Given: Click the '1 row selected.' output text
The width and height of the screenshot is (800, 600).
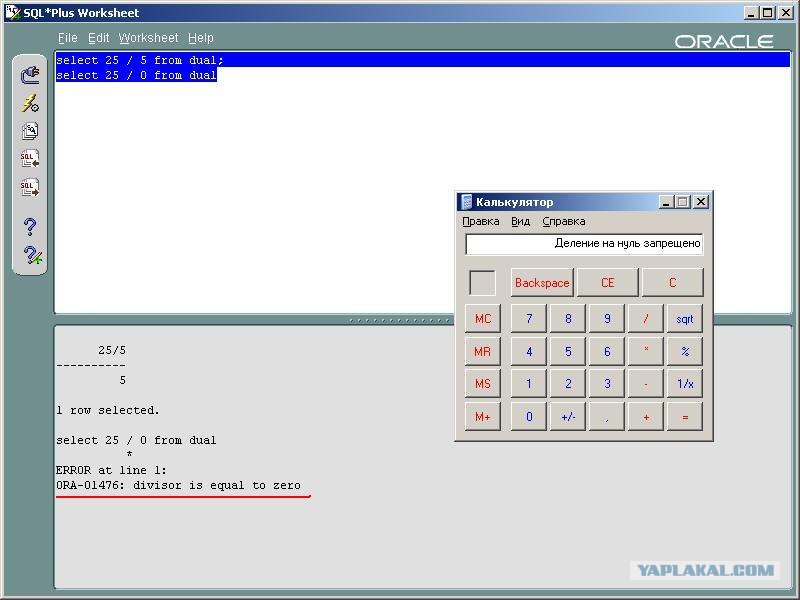Looking at the screenshot, I should click(x=108, y=410).
